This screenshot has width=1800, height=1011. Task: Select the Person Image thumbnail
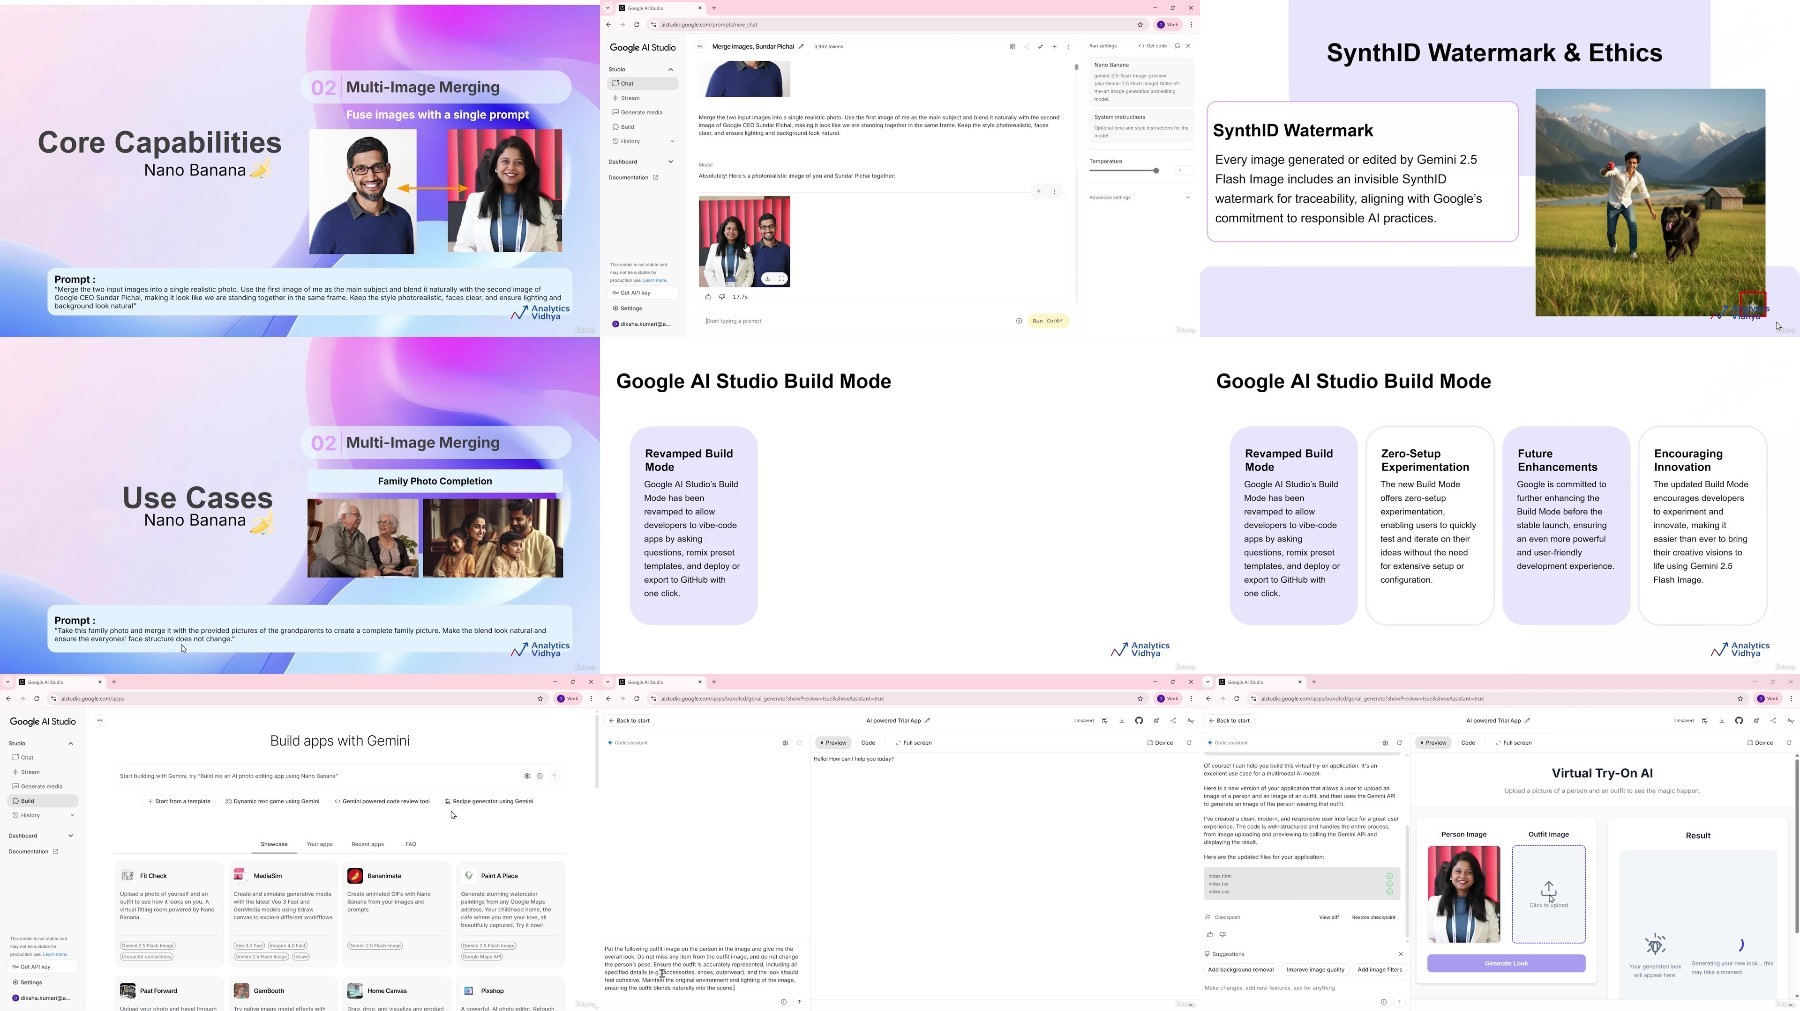pos(1464,894)
